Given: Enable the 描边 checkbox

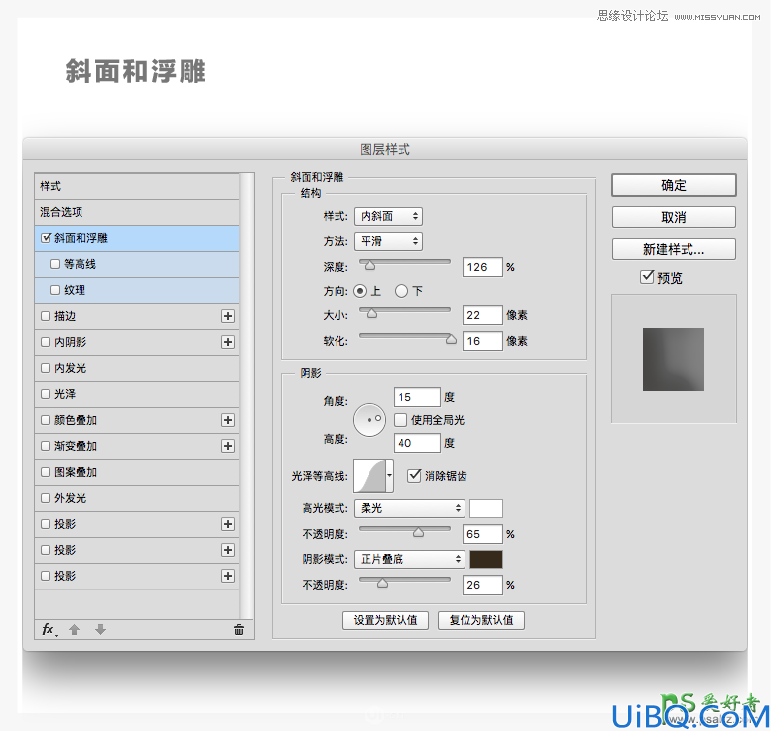Looking at the screenshot, I should click(46, 316).
